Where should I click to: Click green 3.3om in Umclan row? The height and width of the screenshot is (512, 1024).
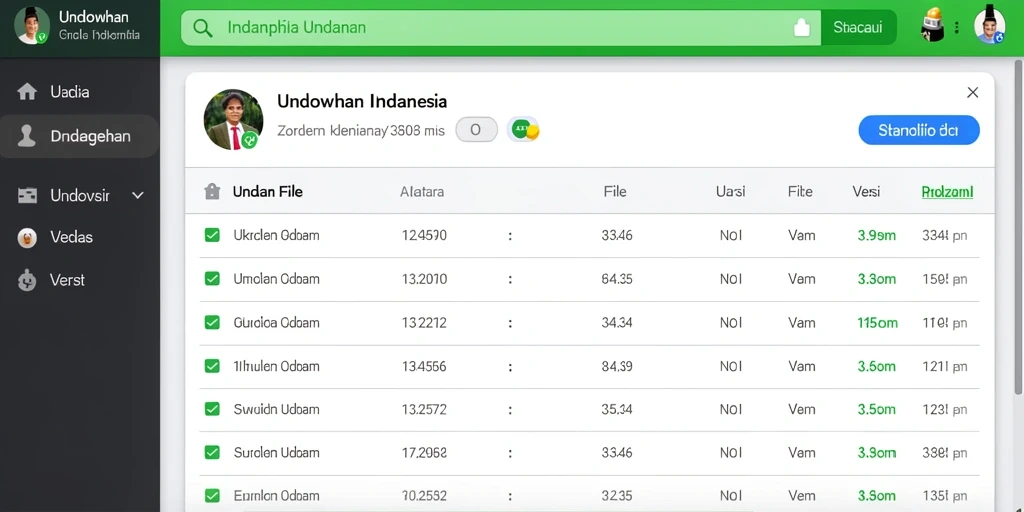tap(876, 280)
